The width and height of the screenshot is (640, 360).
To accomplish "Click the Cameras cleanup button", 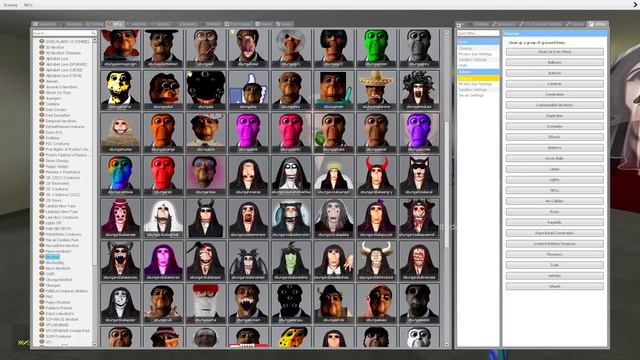I will [554, 84].
